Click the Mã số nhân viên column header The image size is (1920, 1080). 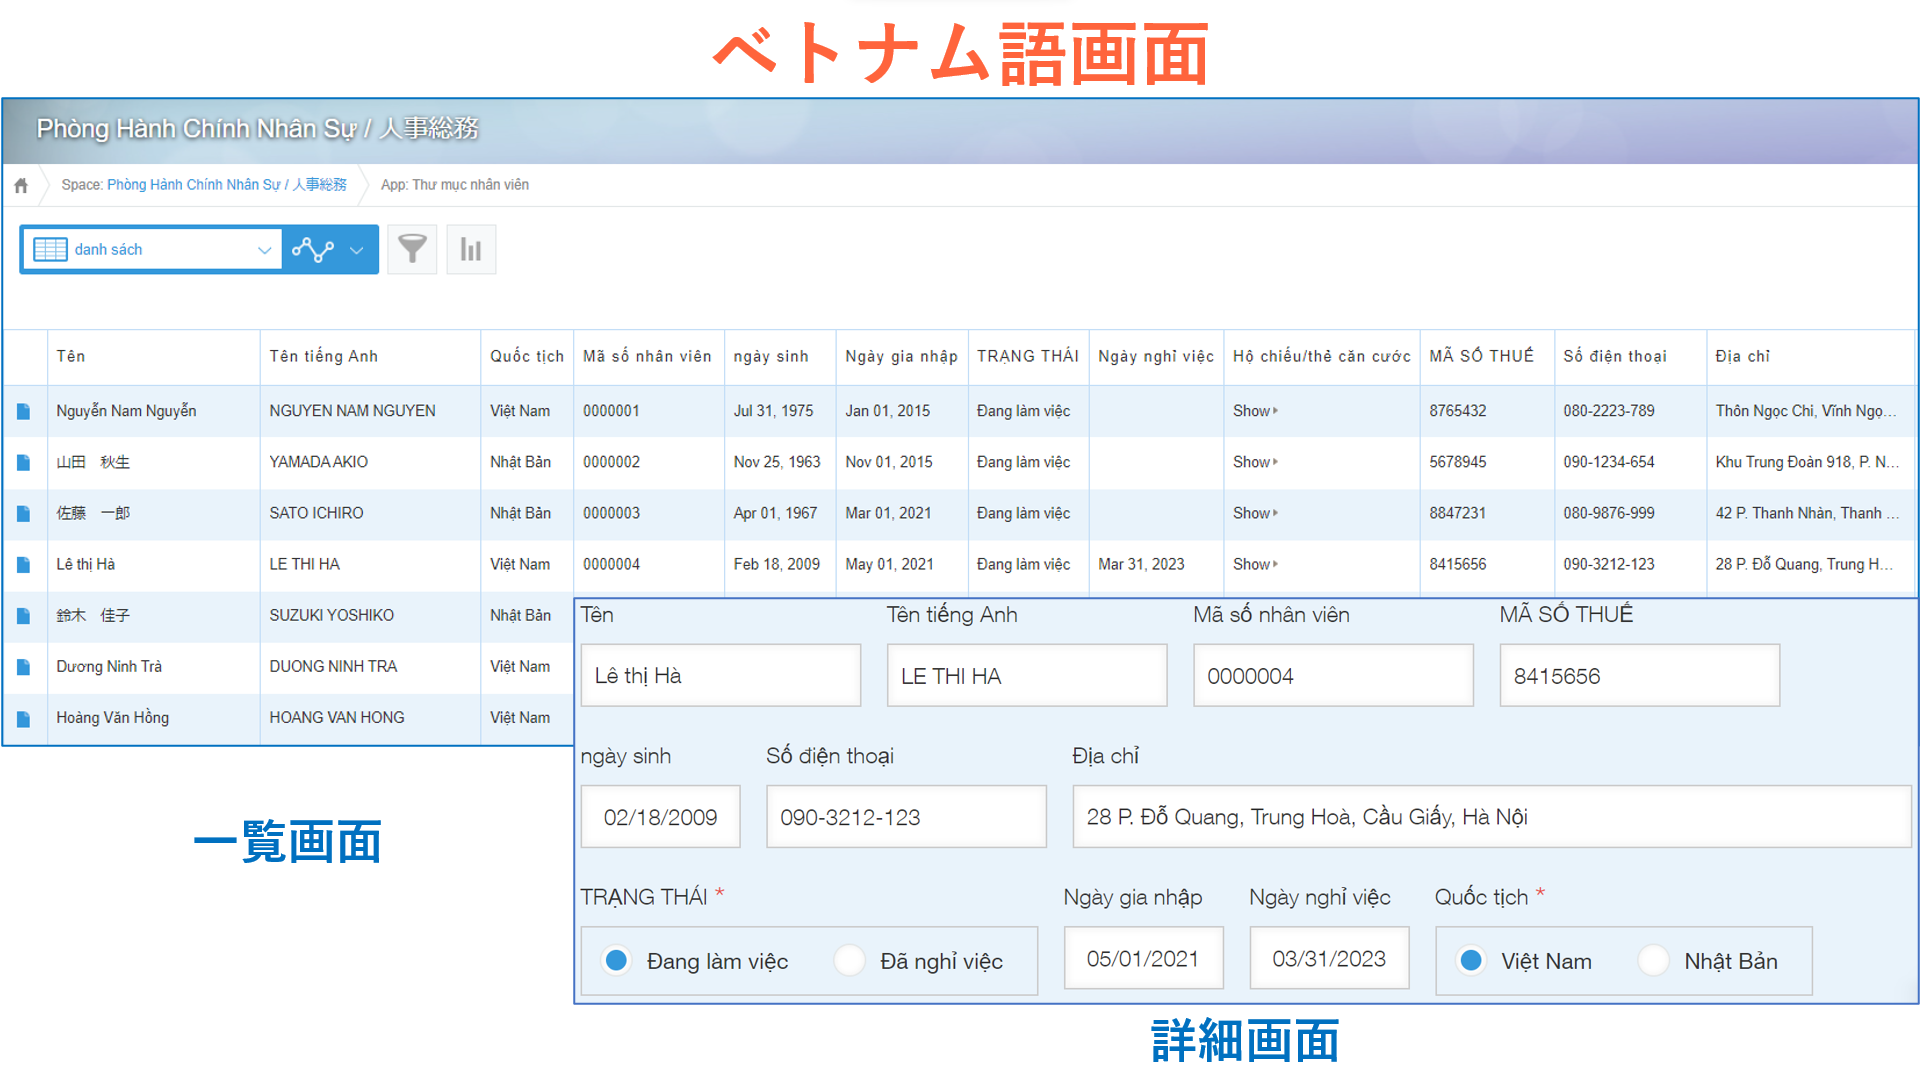click(647, 356)
